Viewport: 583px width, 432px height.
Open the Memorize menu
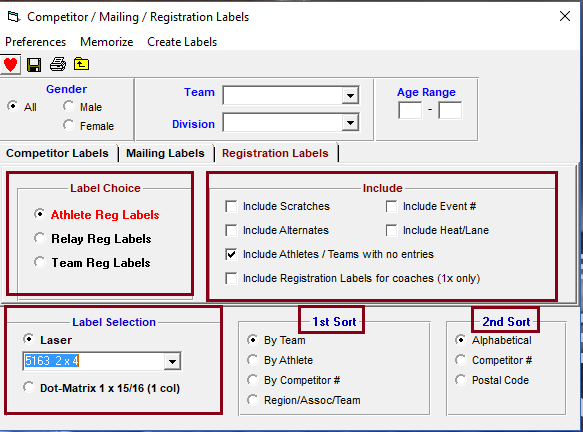[x=107, y=42]
